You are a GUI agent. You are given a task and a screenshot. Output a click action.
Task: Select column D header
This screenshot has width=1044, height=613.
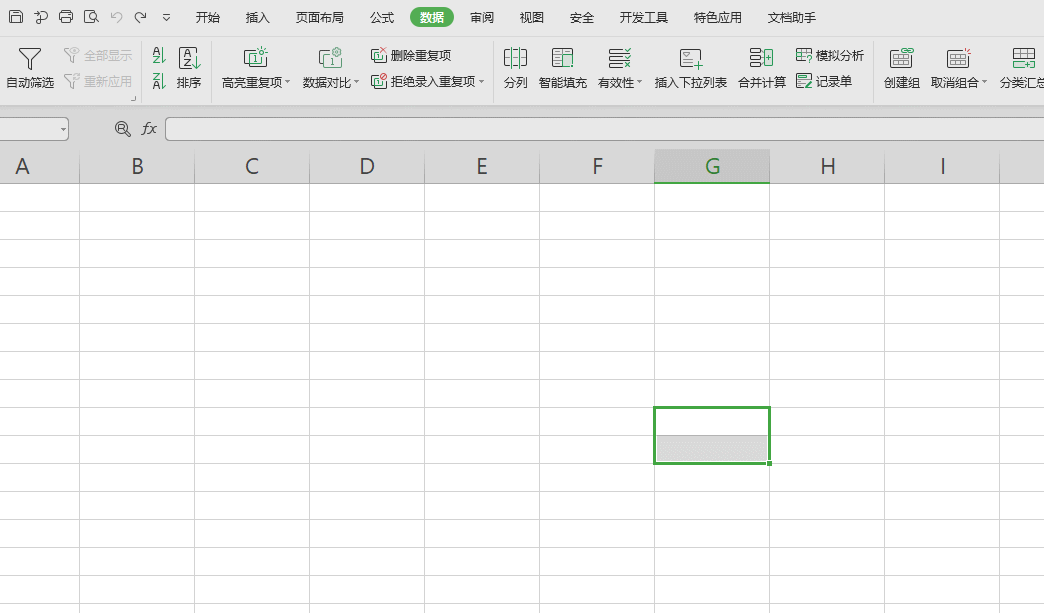pos(367,166)
